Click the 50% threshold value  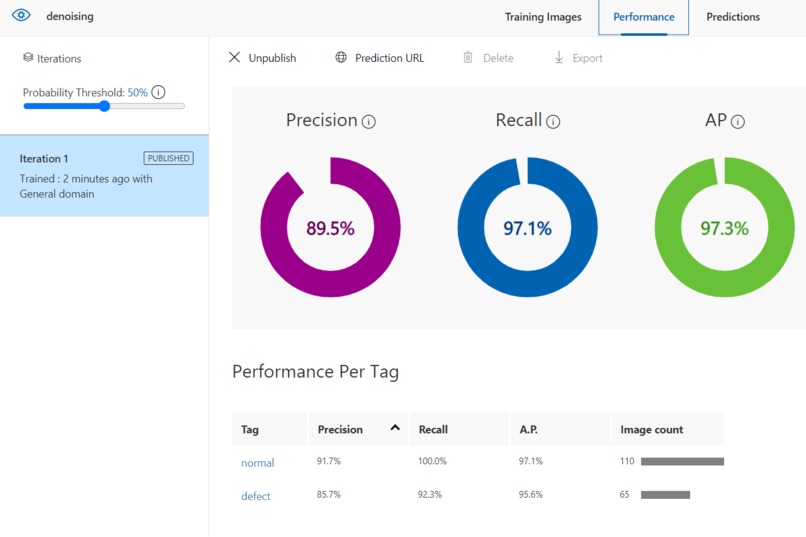click(x=137, y=92)
